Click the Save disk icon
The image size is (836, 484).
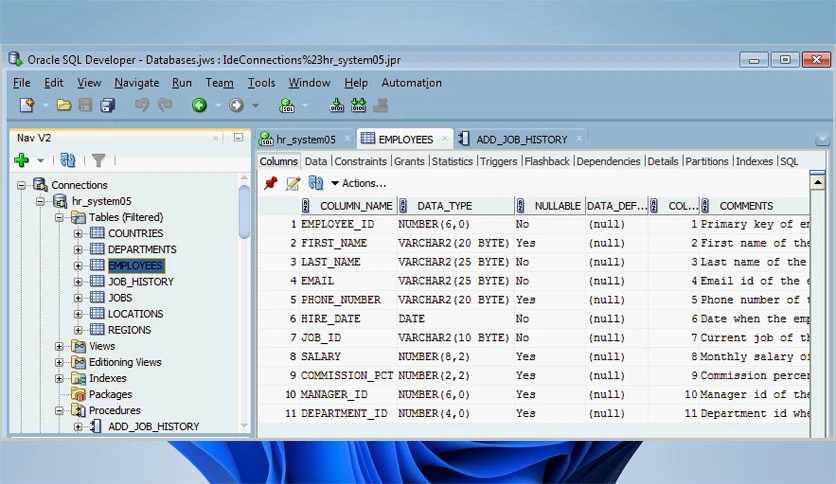(x=85, y=105)
